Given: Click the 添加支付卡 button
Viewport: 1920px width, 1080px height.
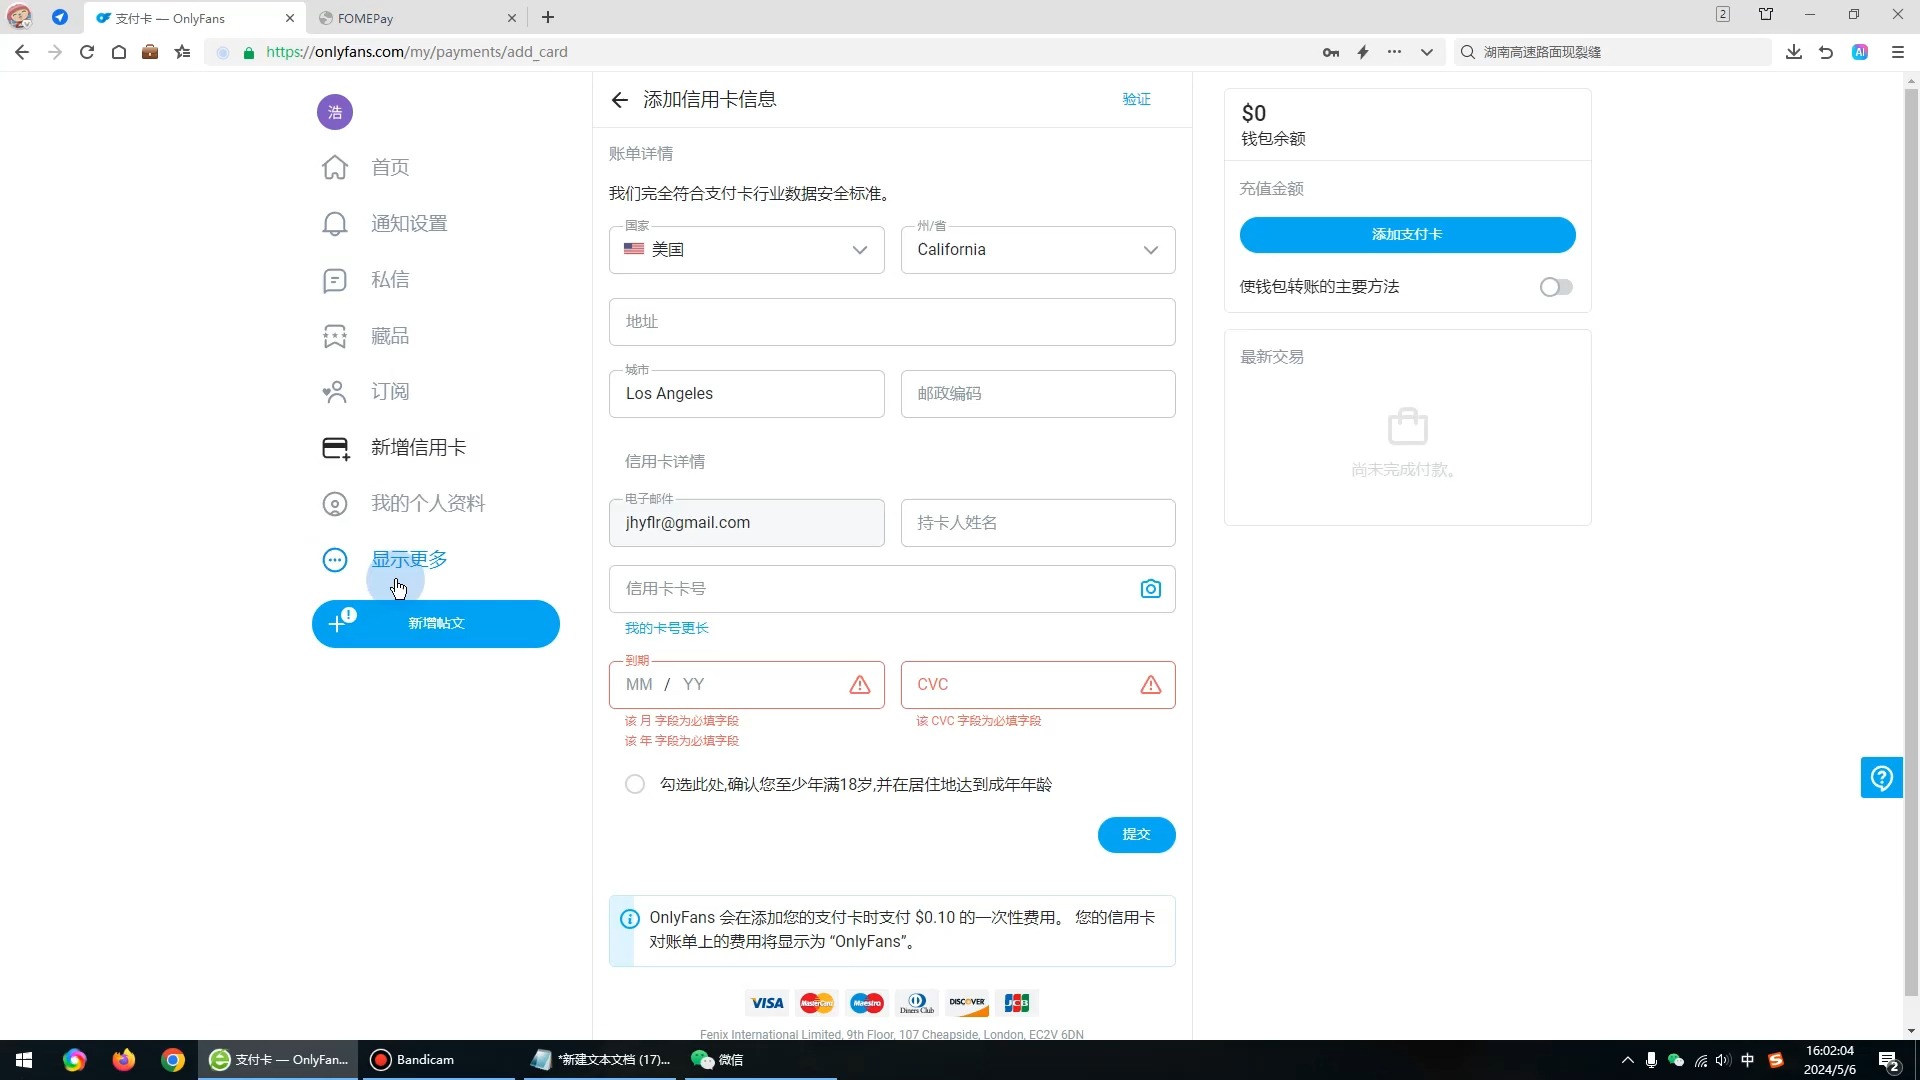Looking at the screenshot, I should [x=1407, y=235].
